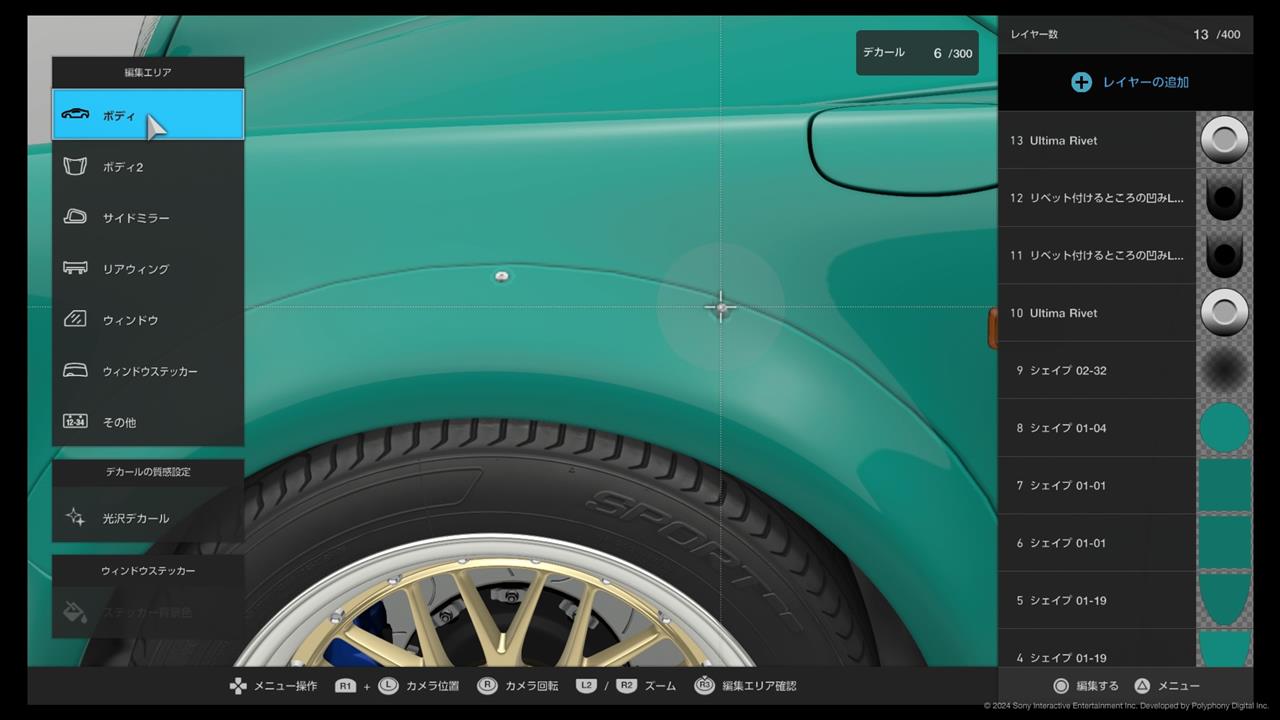
Task: Click the paint bucket sticker background icon
Action: (75, 612)
